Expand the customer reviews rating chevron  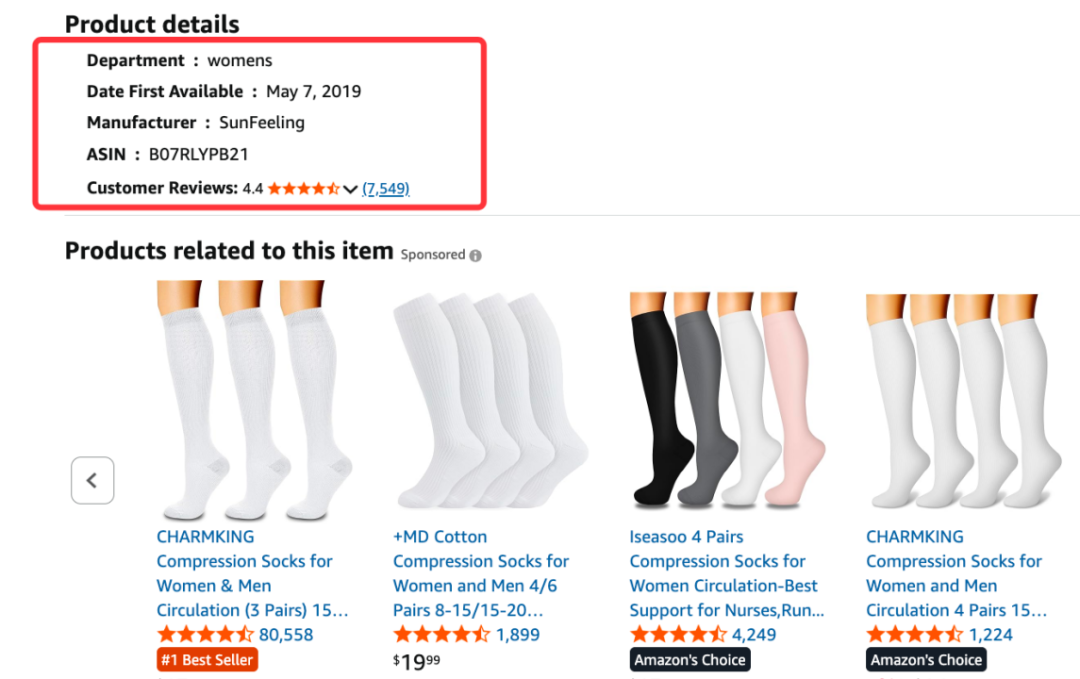point(350,189)
